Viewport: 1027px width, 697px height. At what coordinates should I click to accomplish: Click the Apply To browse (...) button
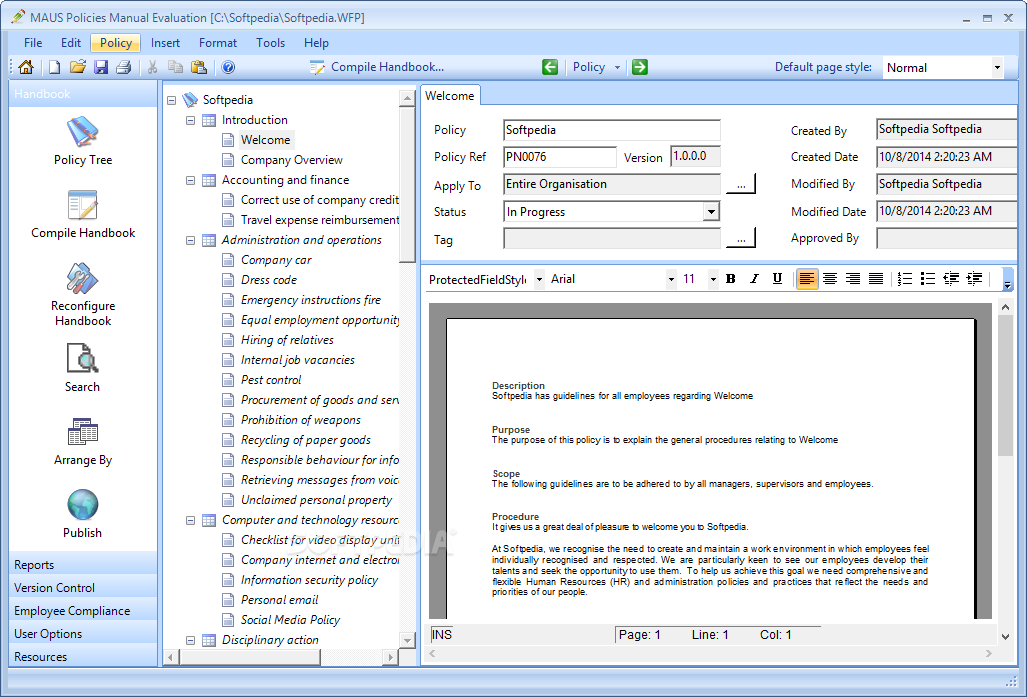(x=741, y=185)
